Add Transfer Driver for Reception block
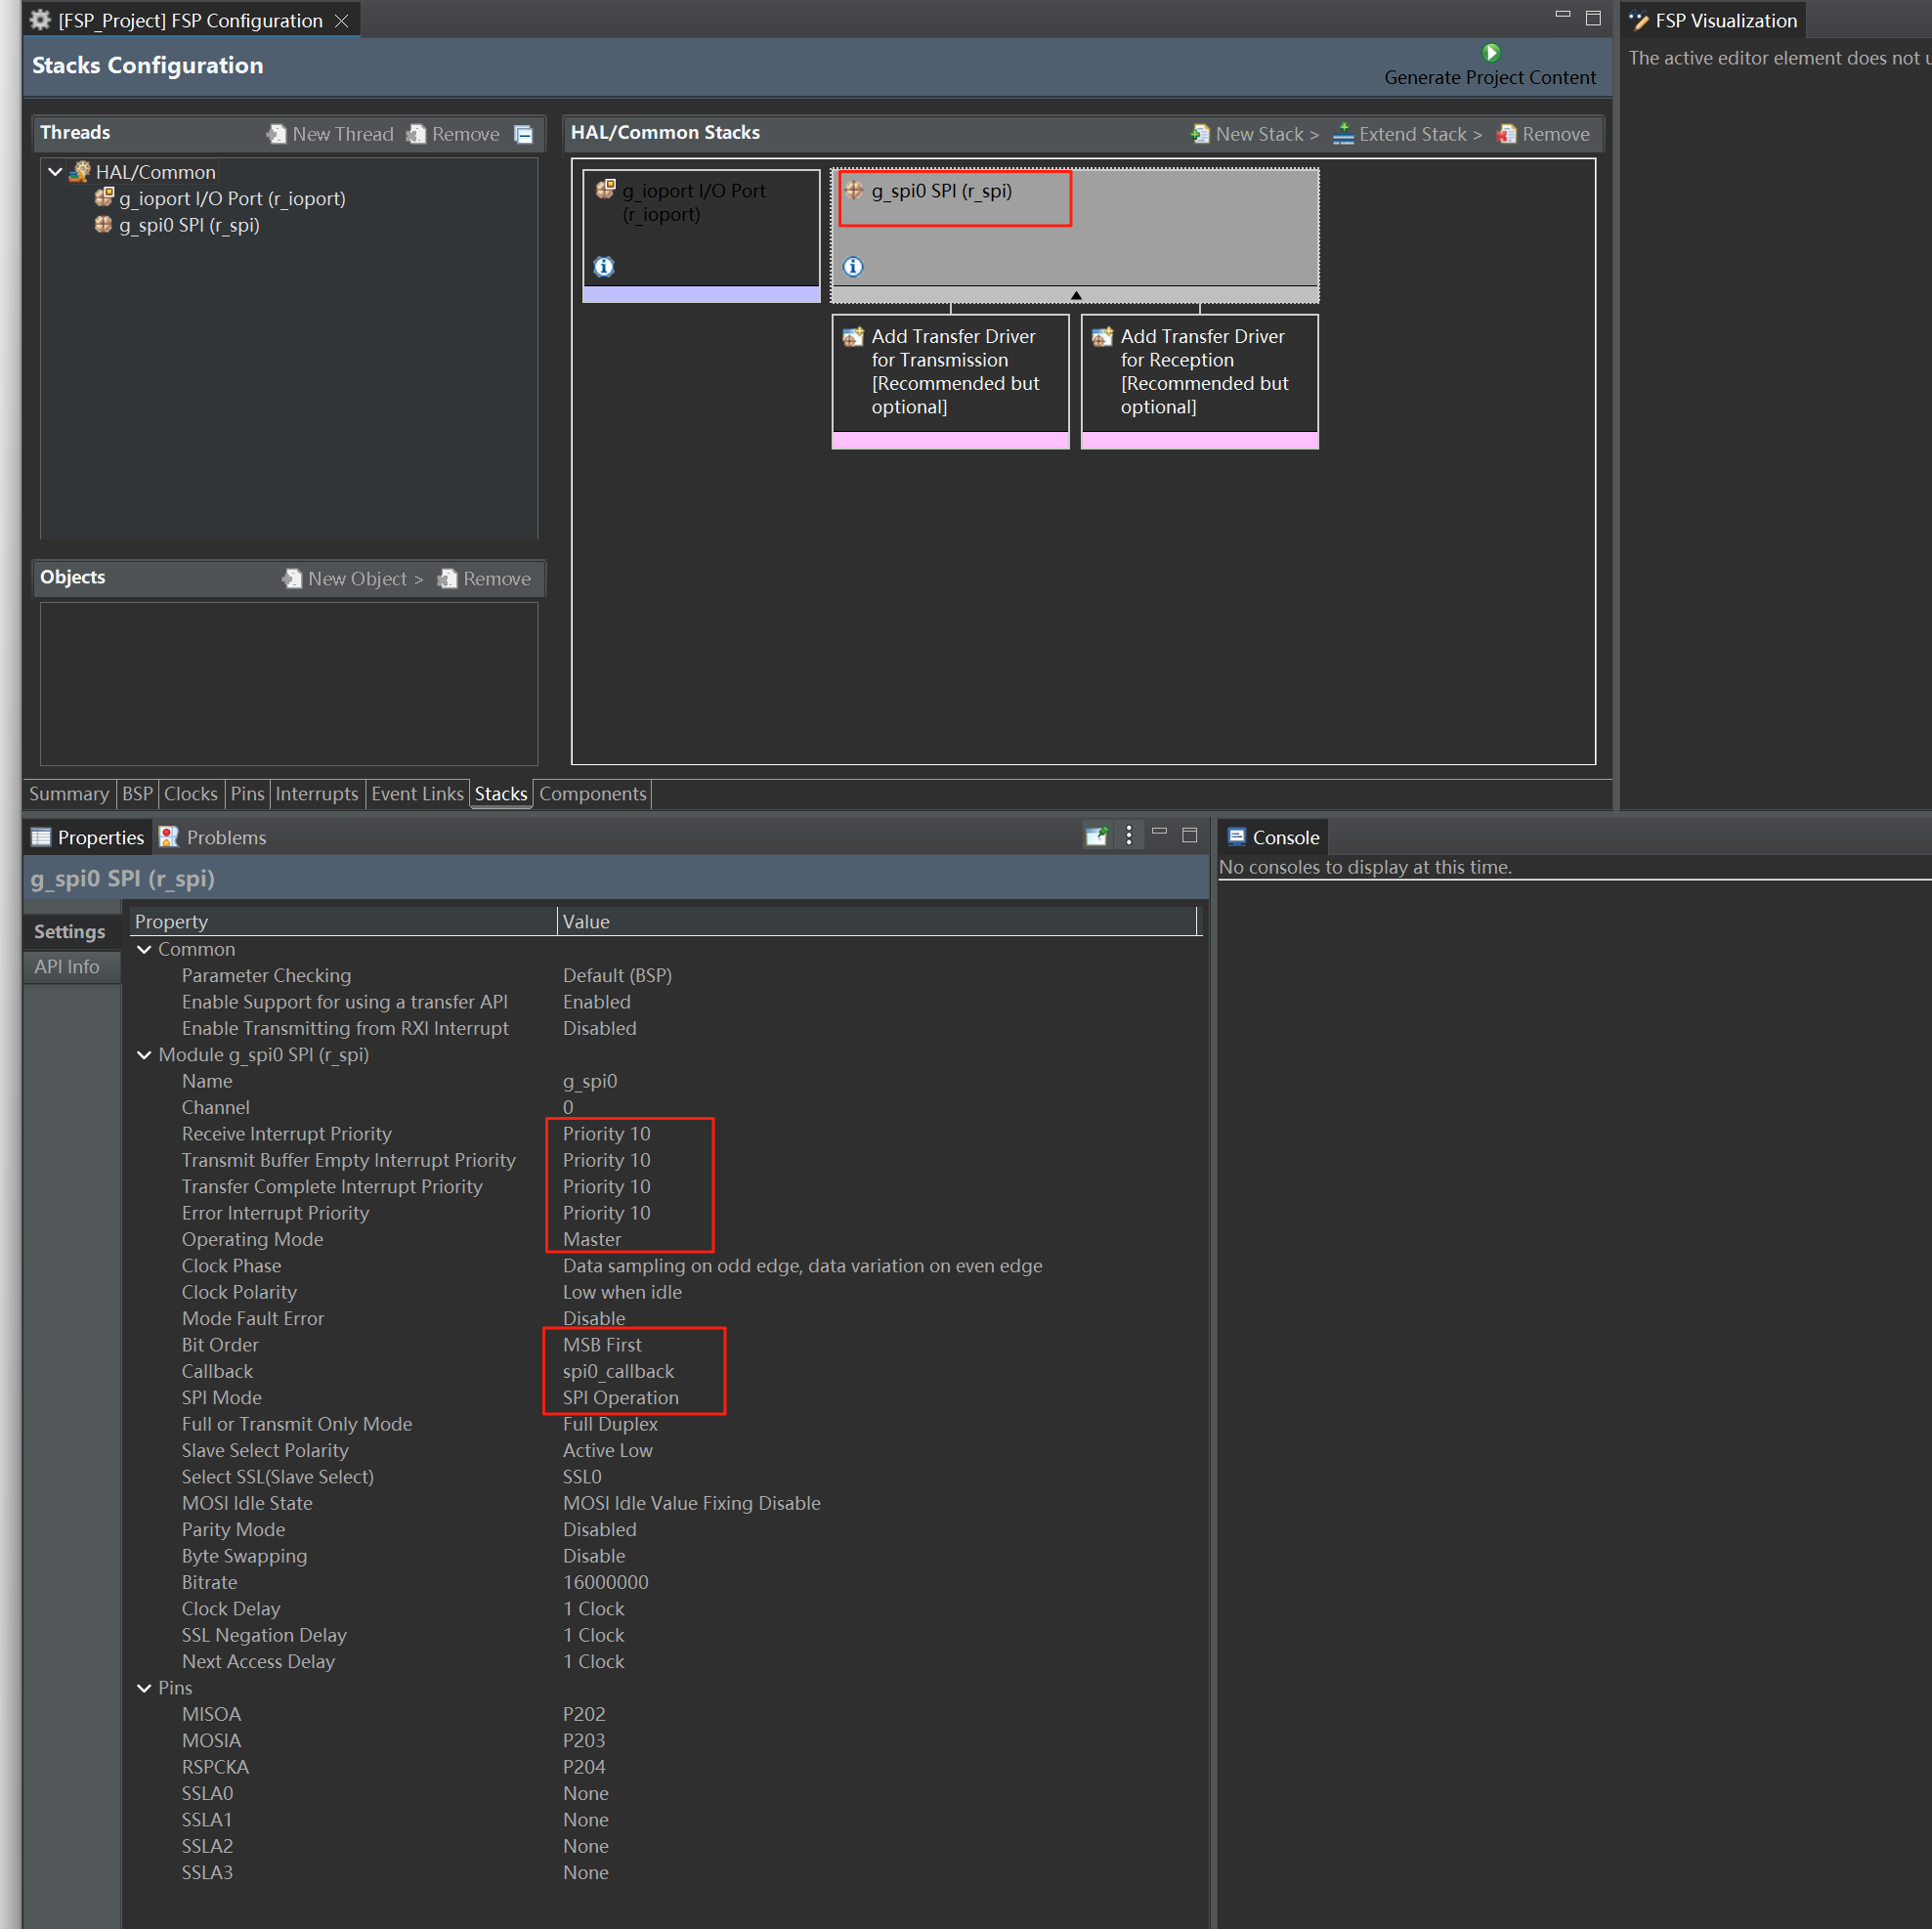The width and height of the screenshot is (1932, 1929). pyautogui.click(x=1199, y=372)
